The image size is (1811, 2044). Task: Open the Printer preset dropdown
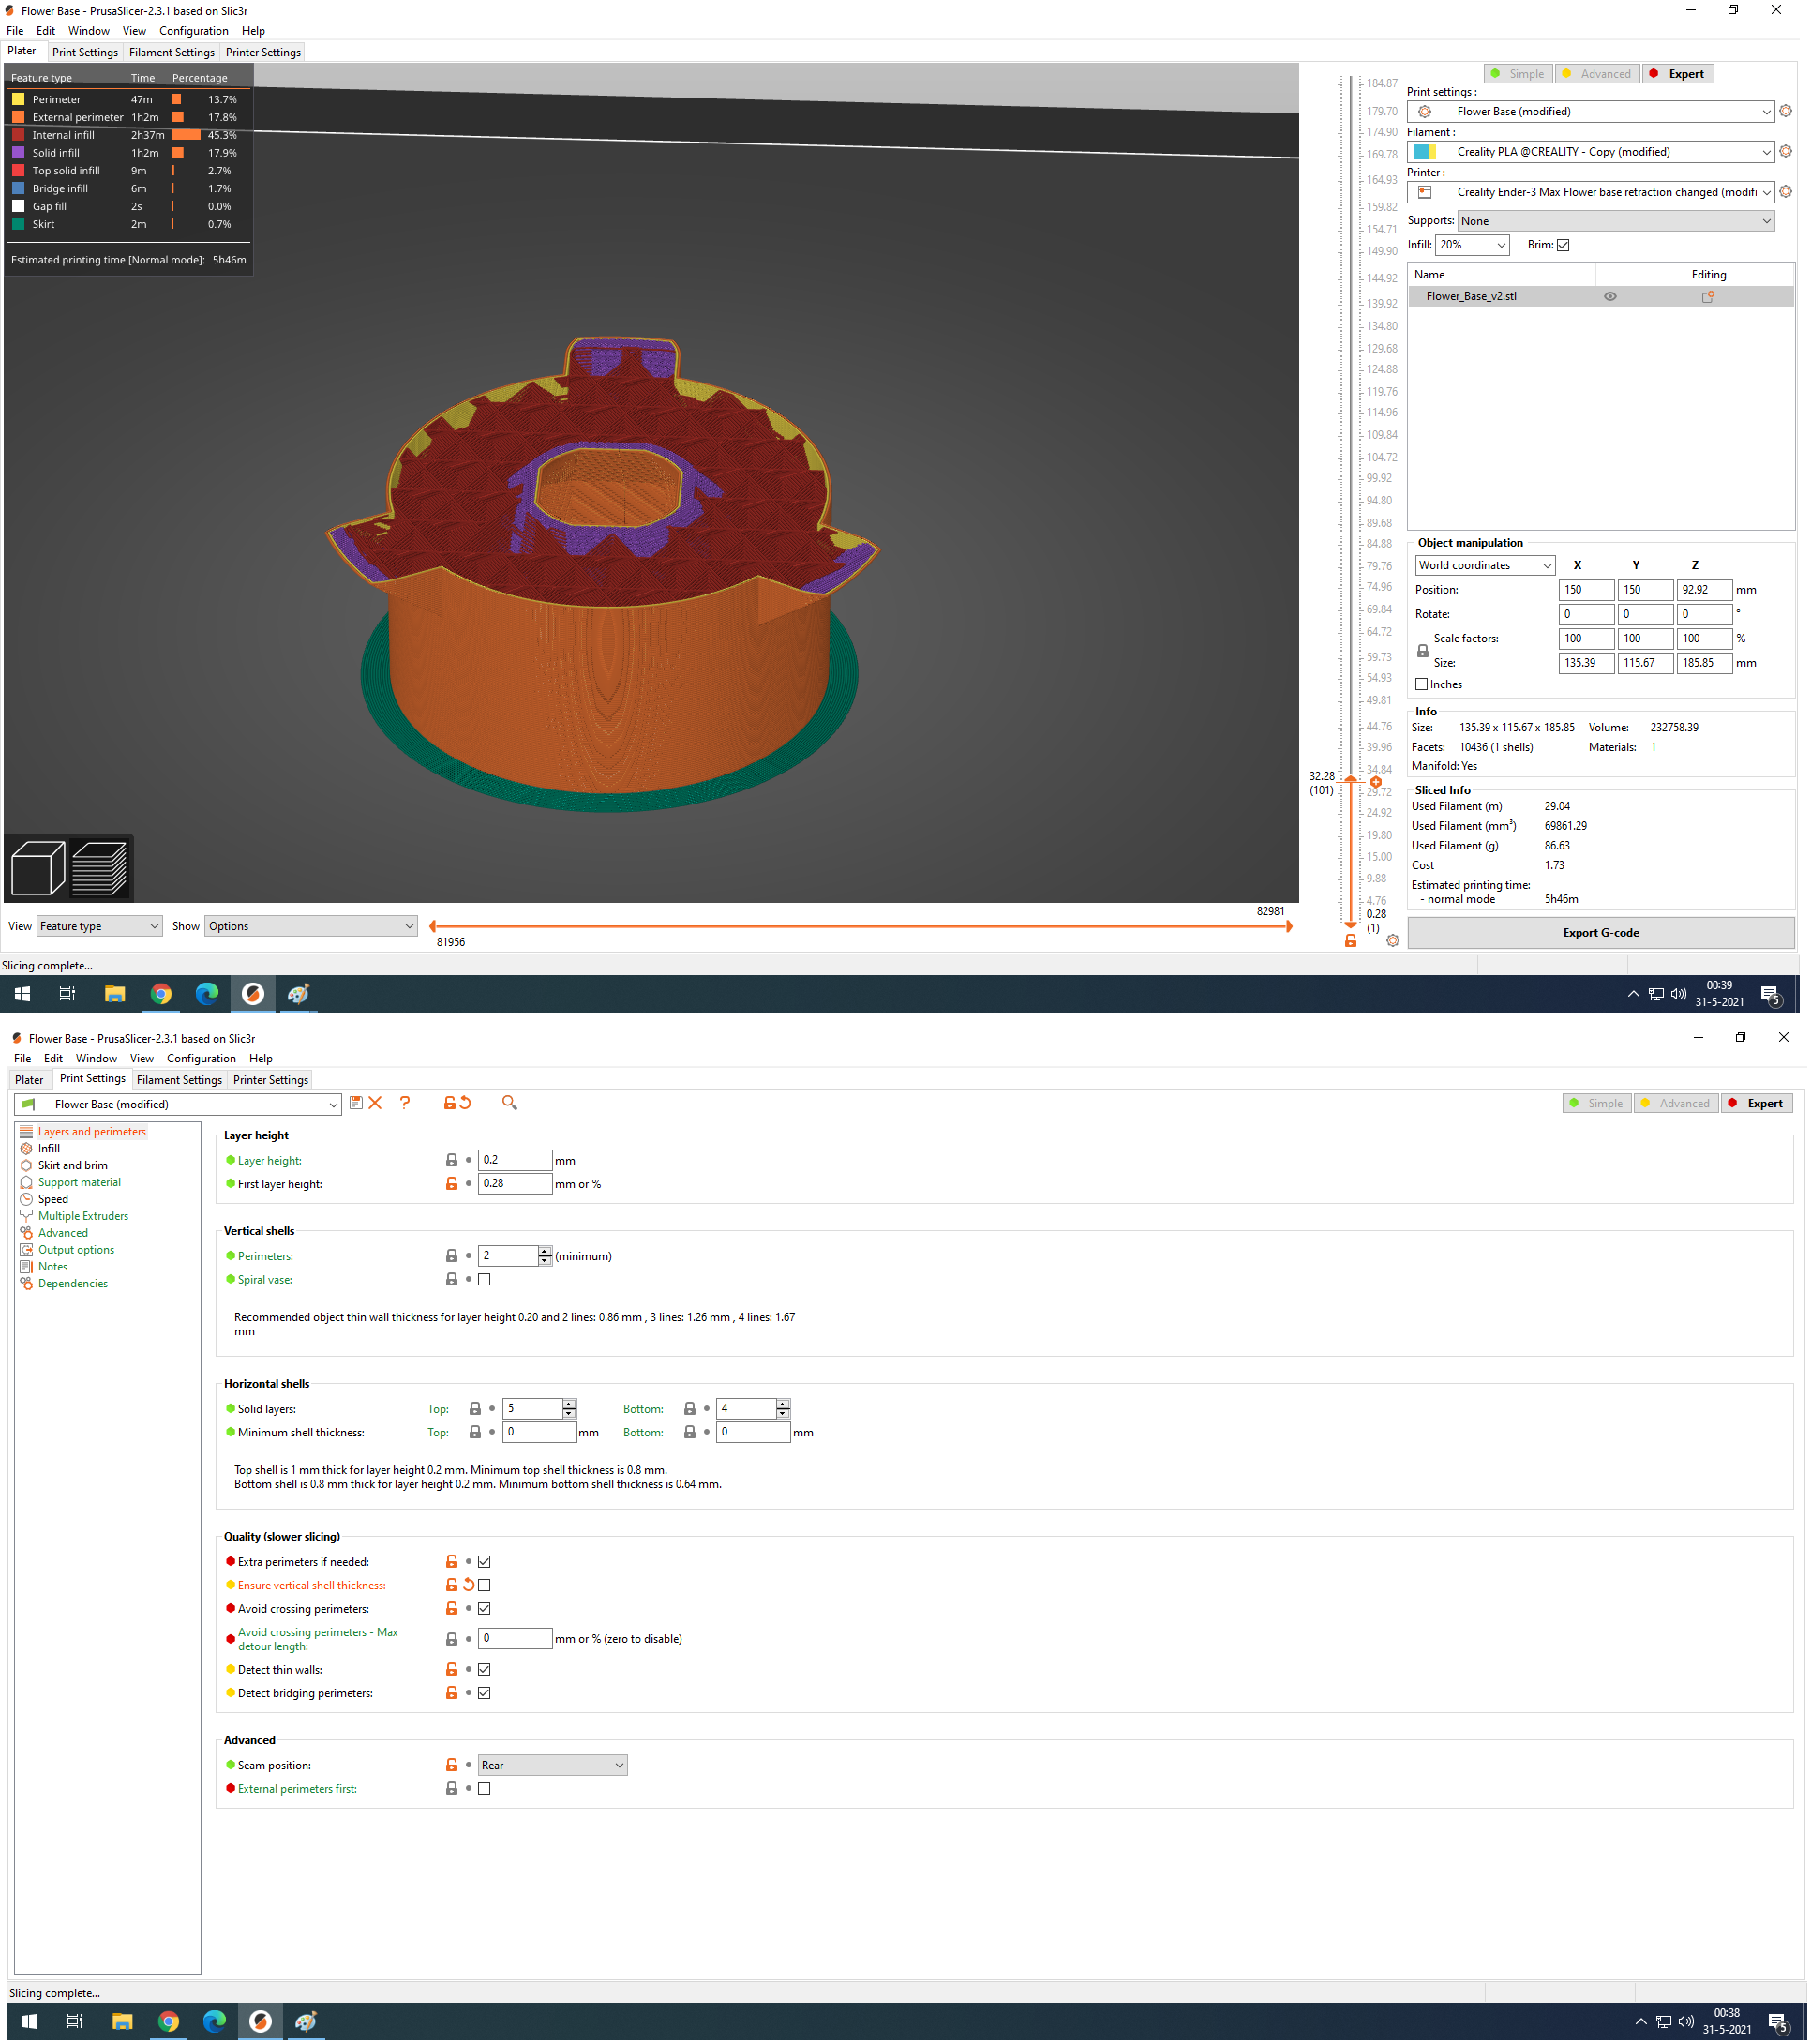[1591, 191]
